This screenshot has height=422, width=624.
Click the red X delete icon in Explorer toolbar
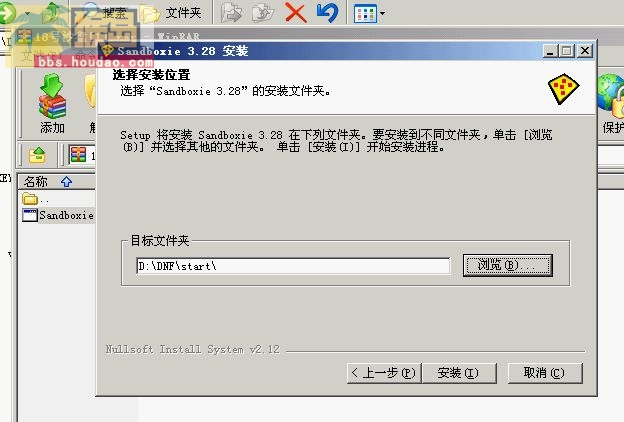295,12
